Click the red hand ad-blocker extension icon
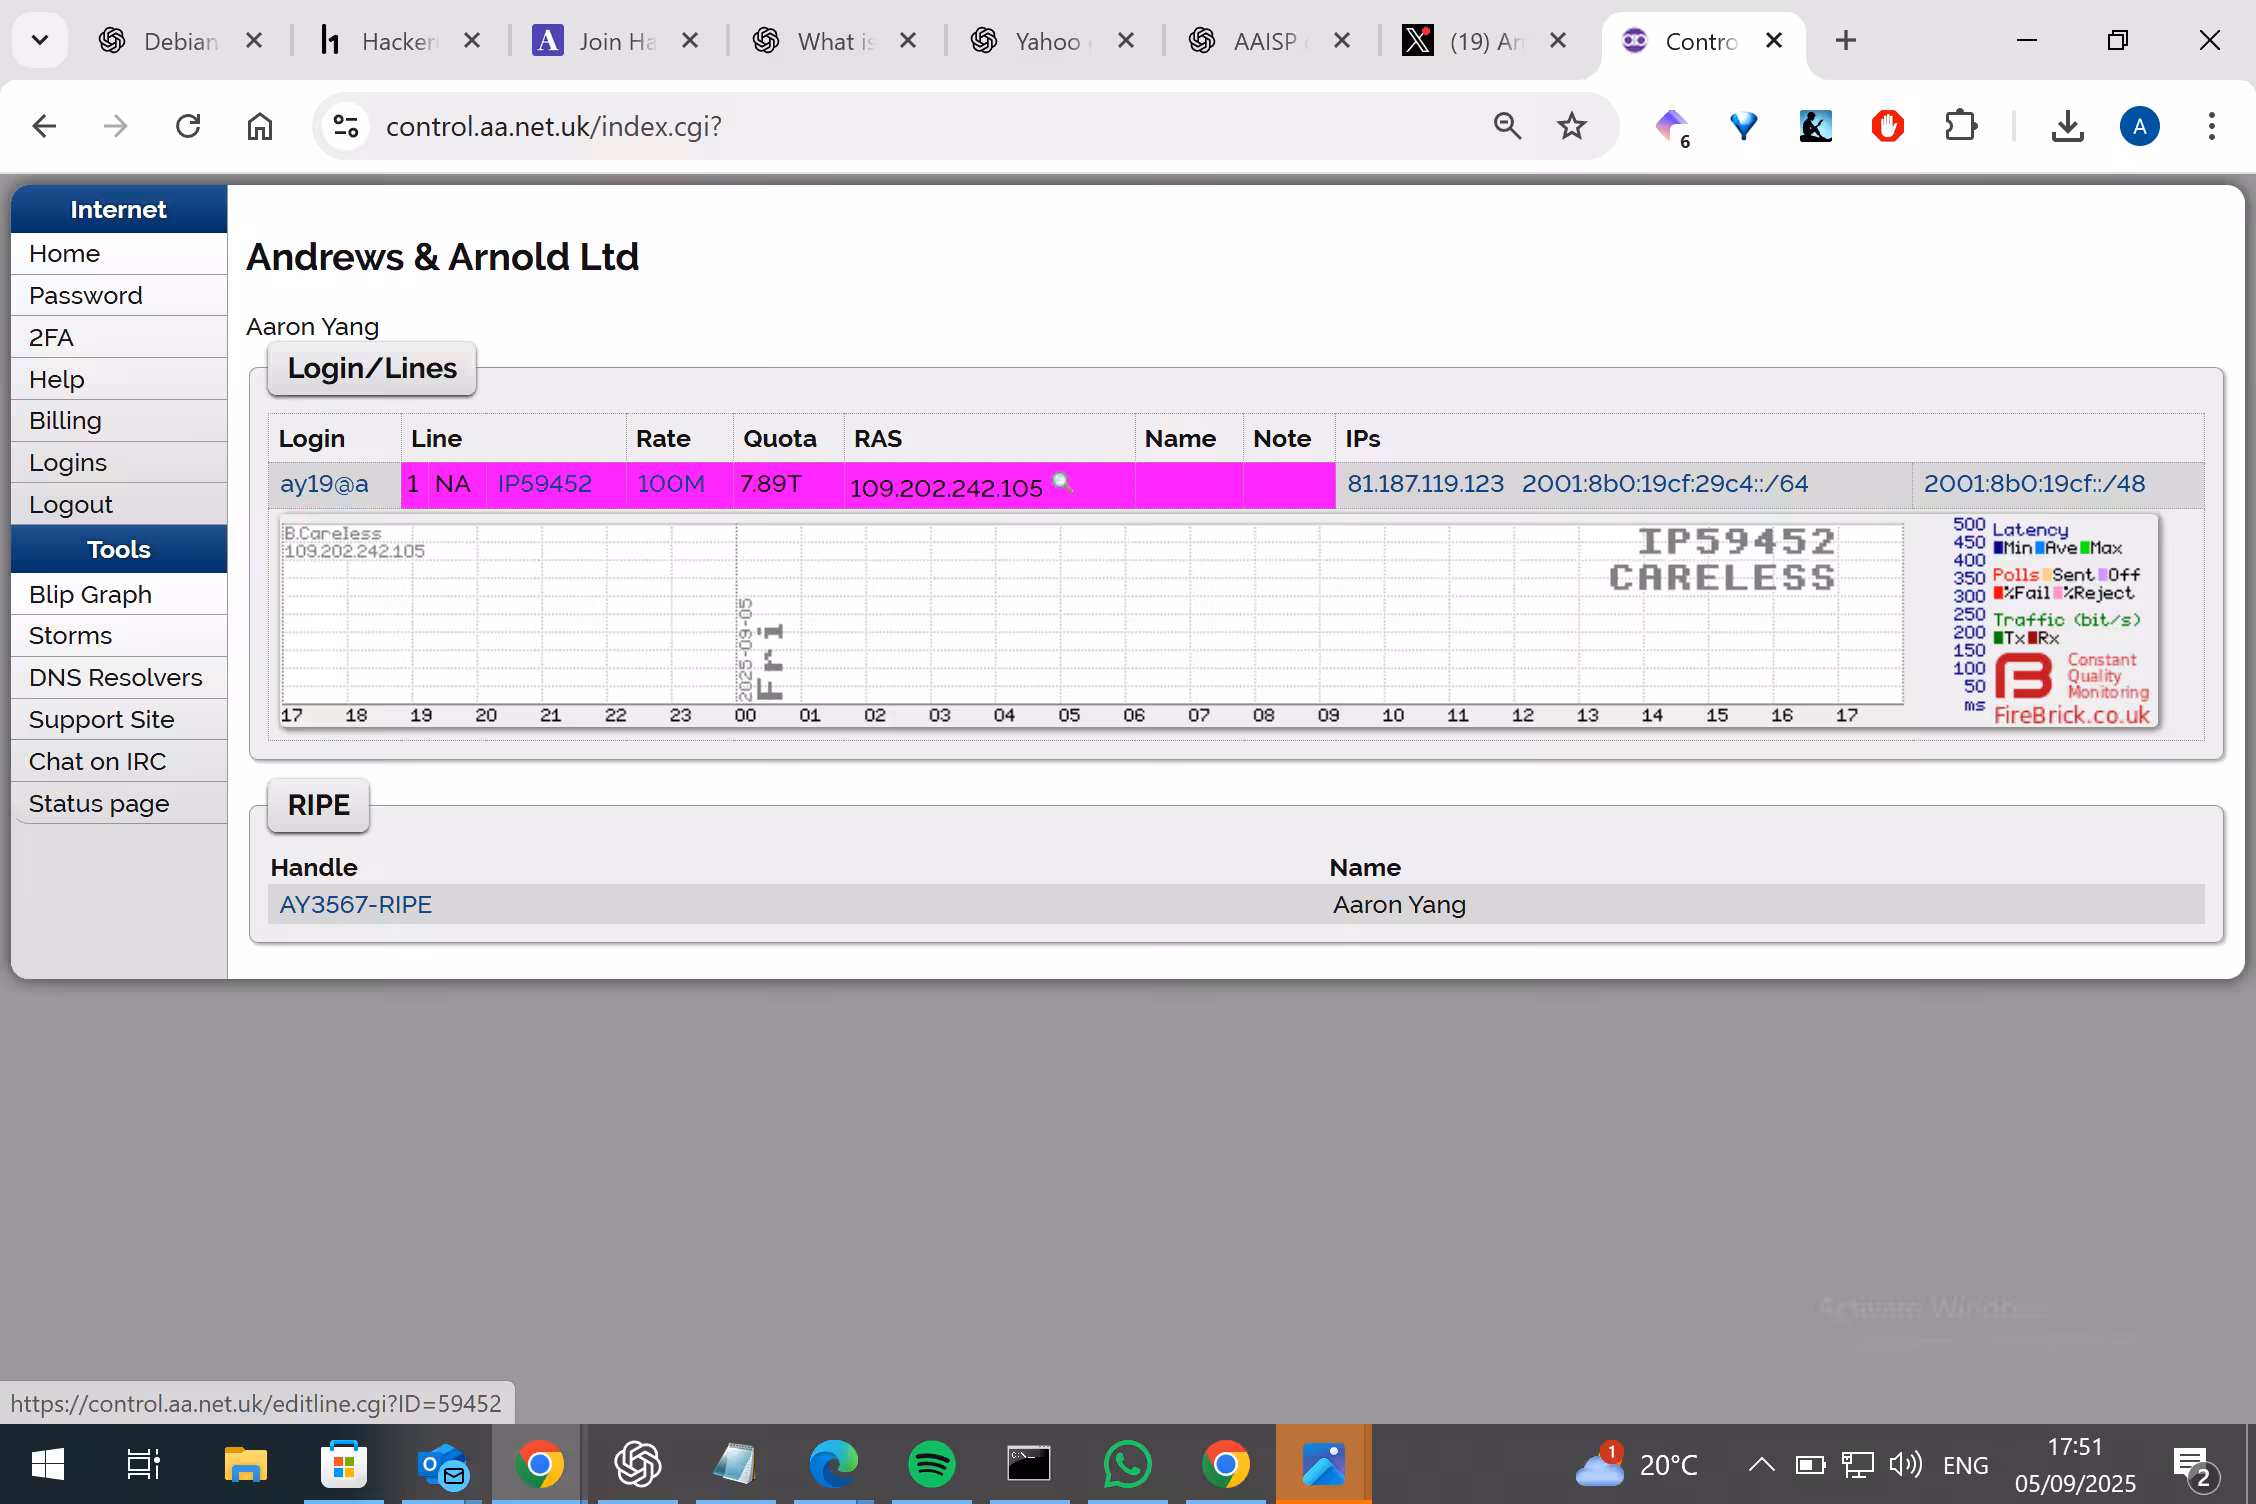Image resolution: width=2256 pixels, height=1504 pixels. (x=1888, y=126)
